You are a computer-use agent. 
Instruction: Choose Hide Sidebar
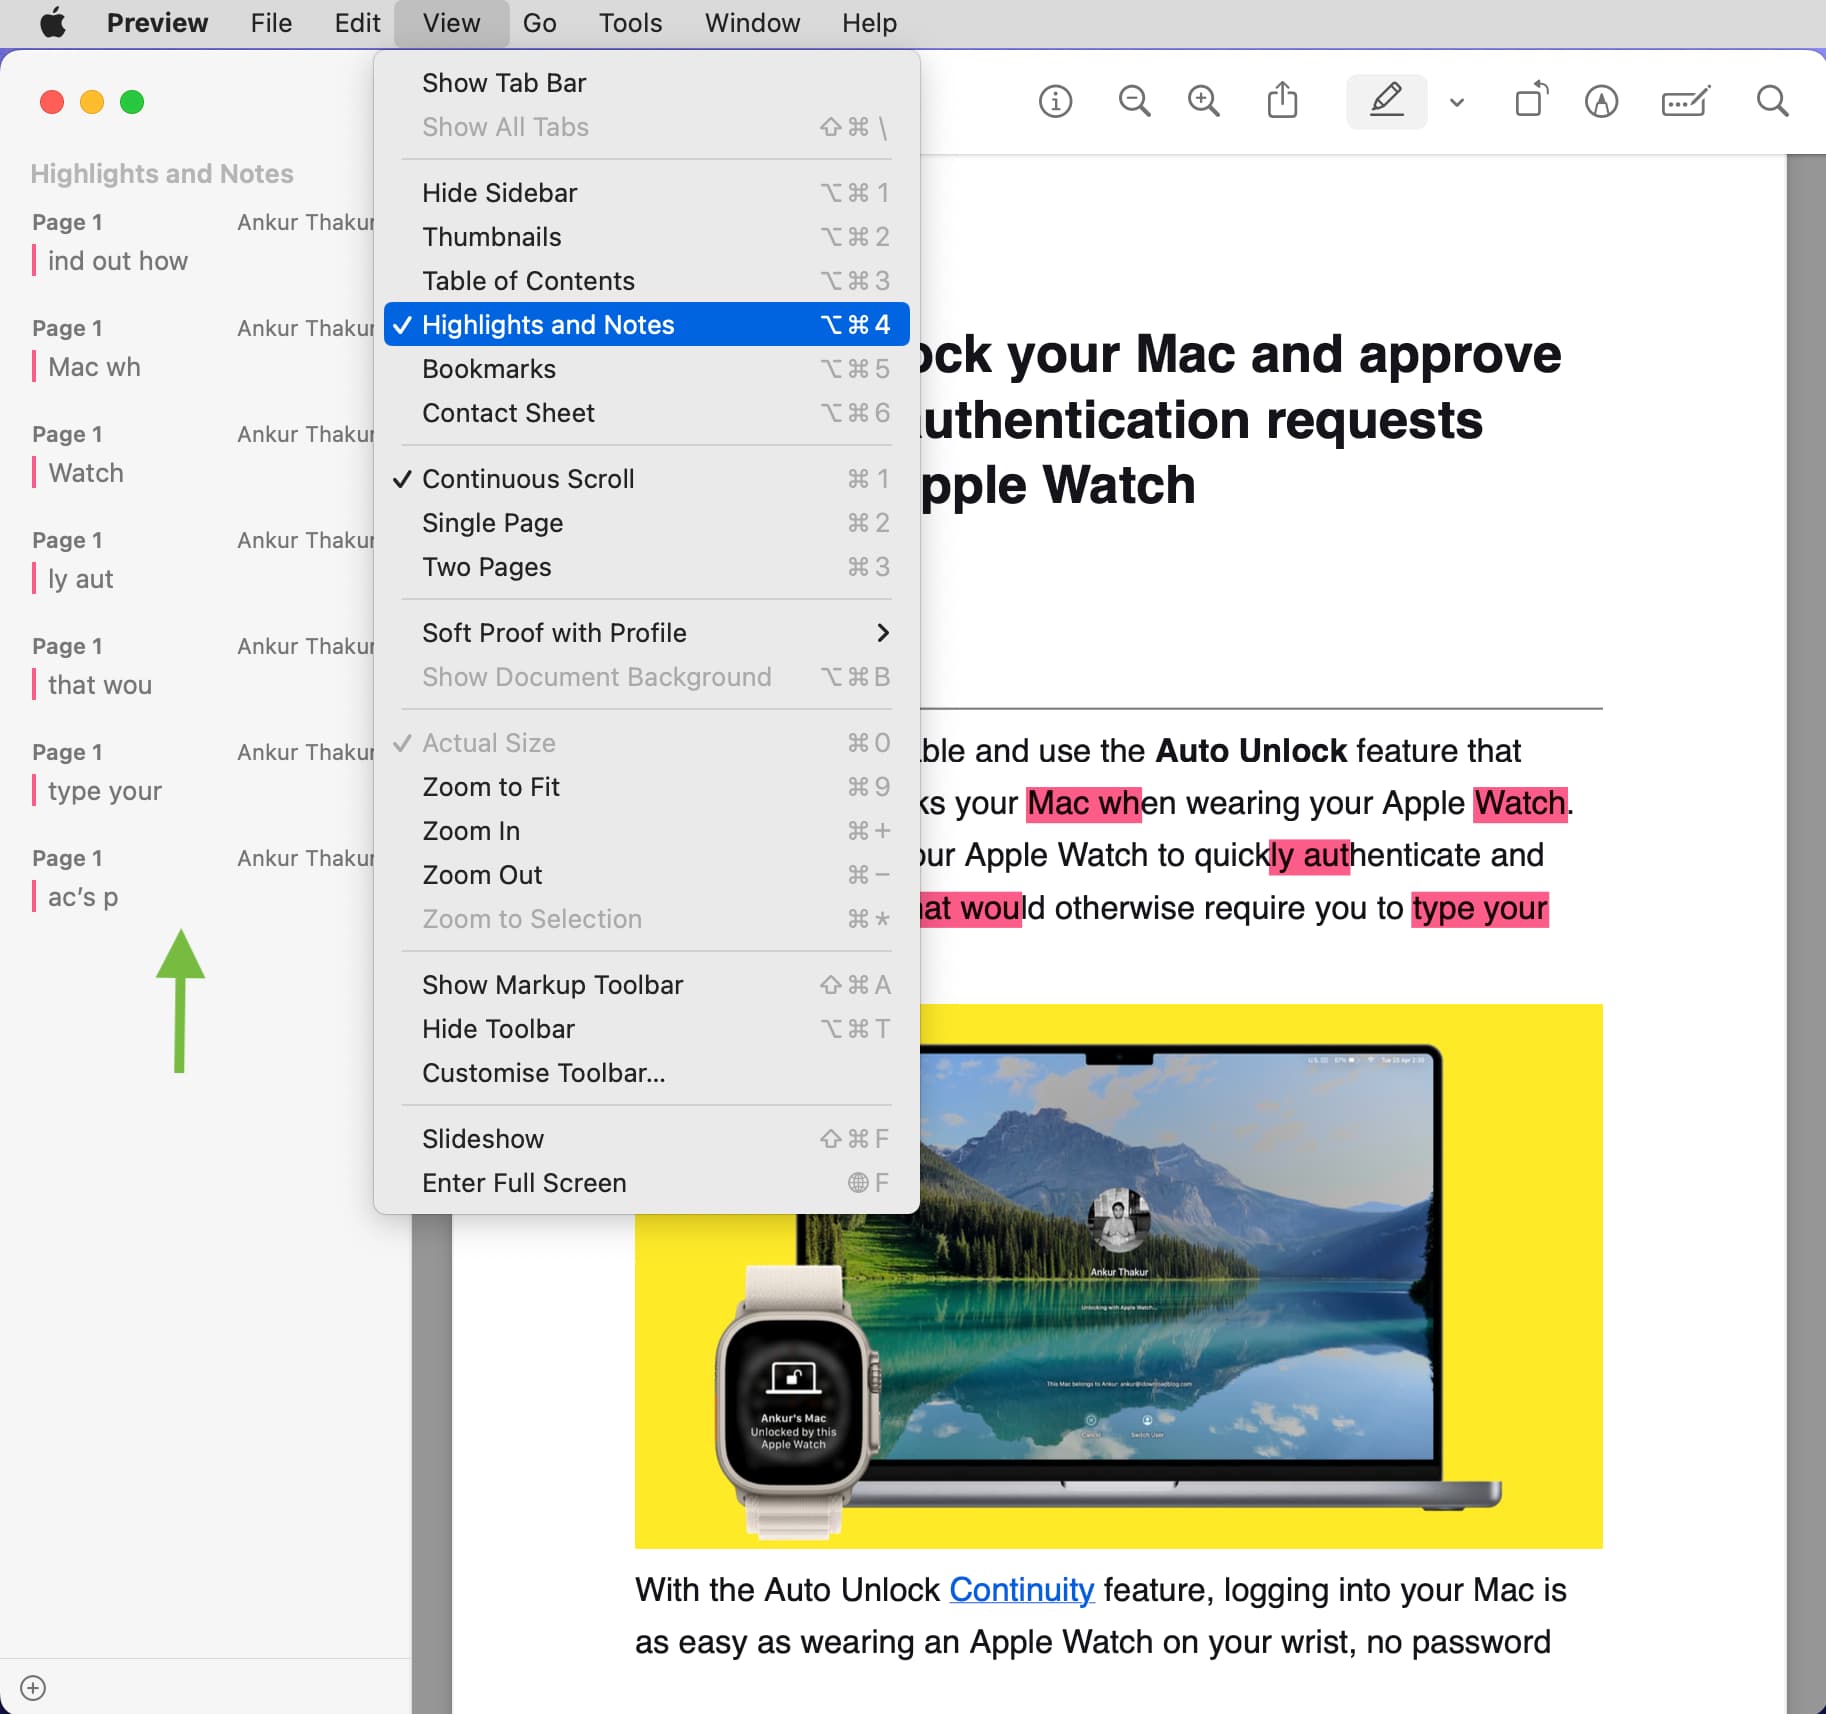point(646,193)
